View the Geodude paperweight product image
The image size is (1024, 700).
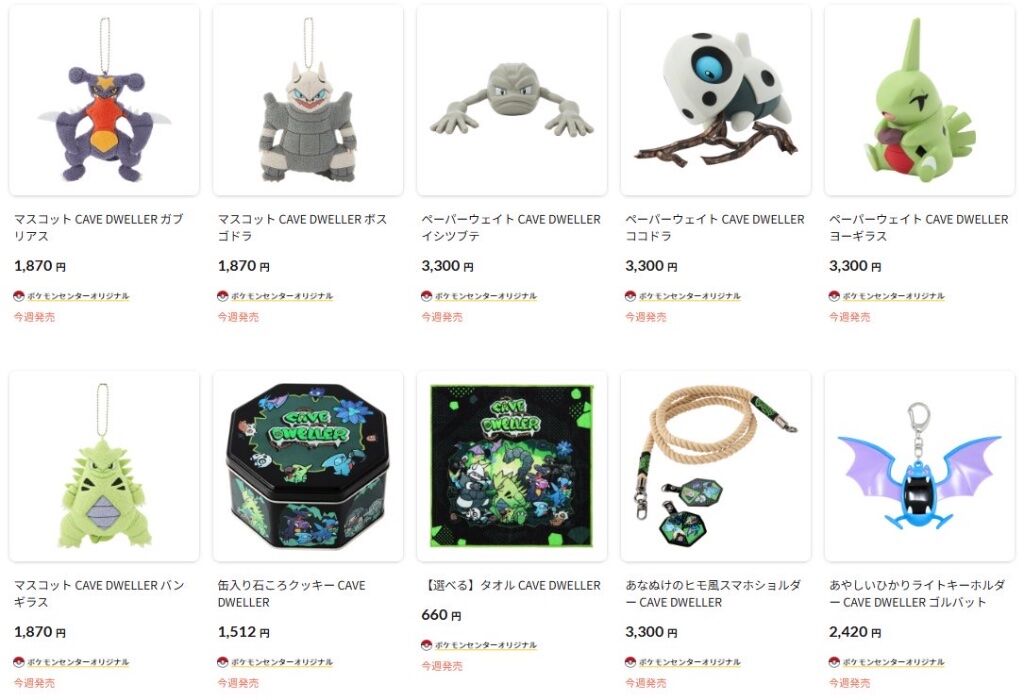click(x=511, y=101)
